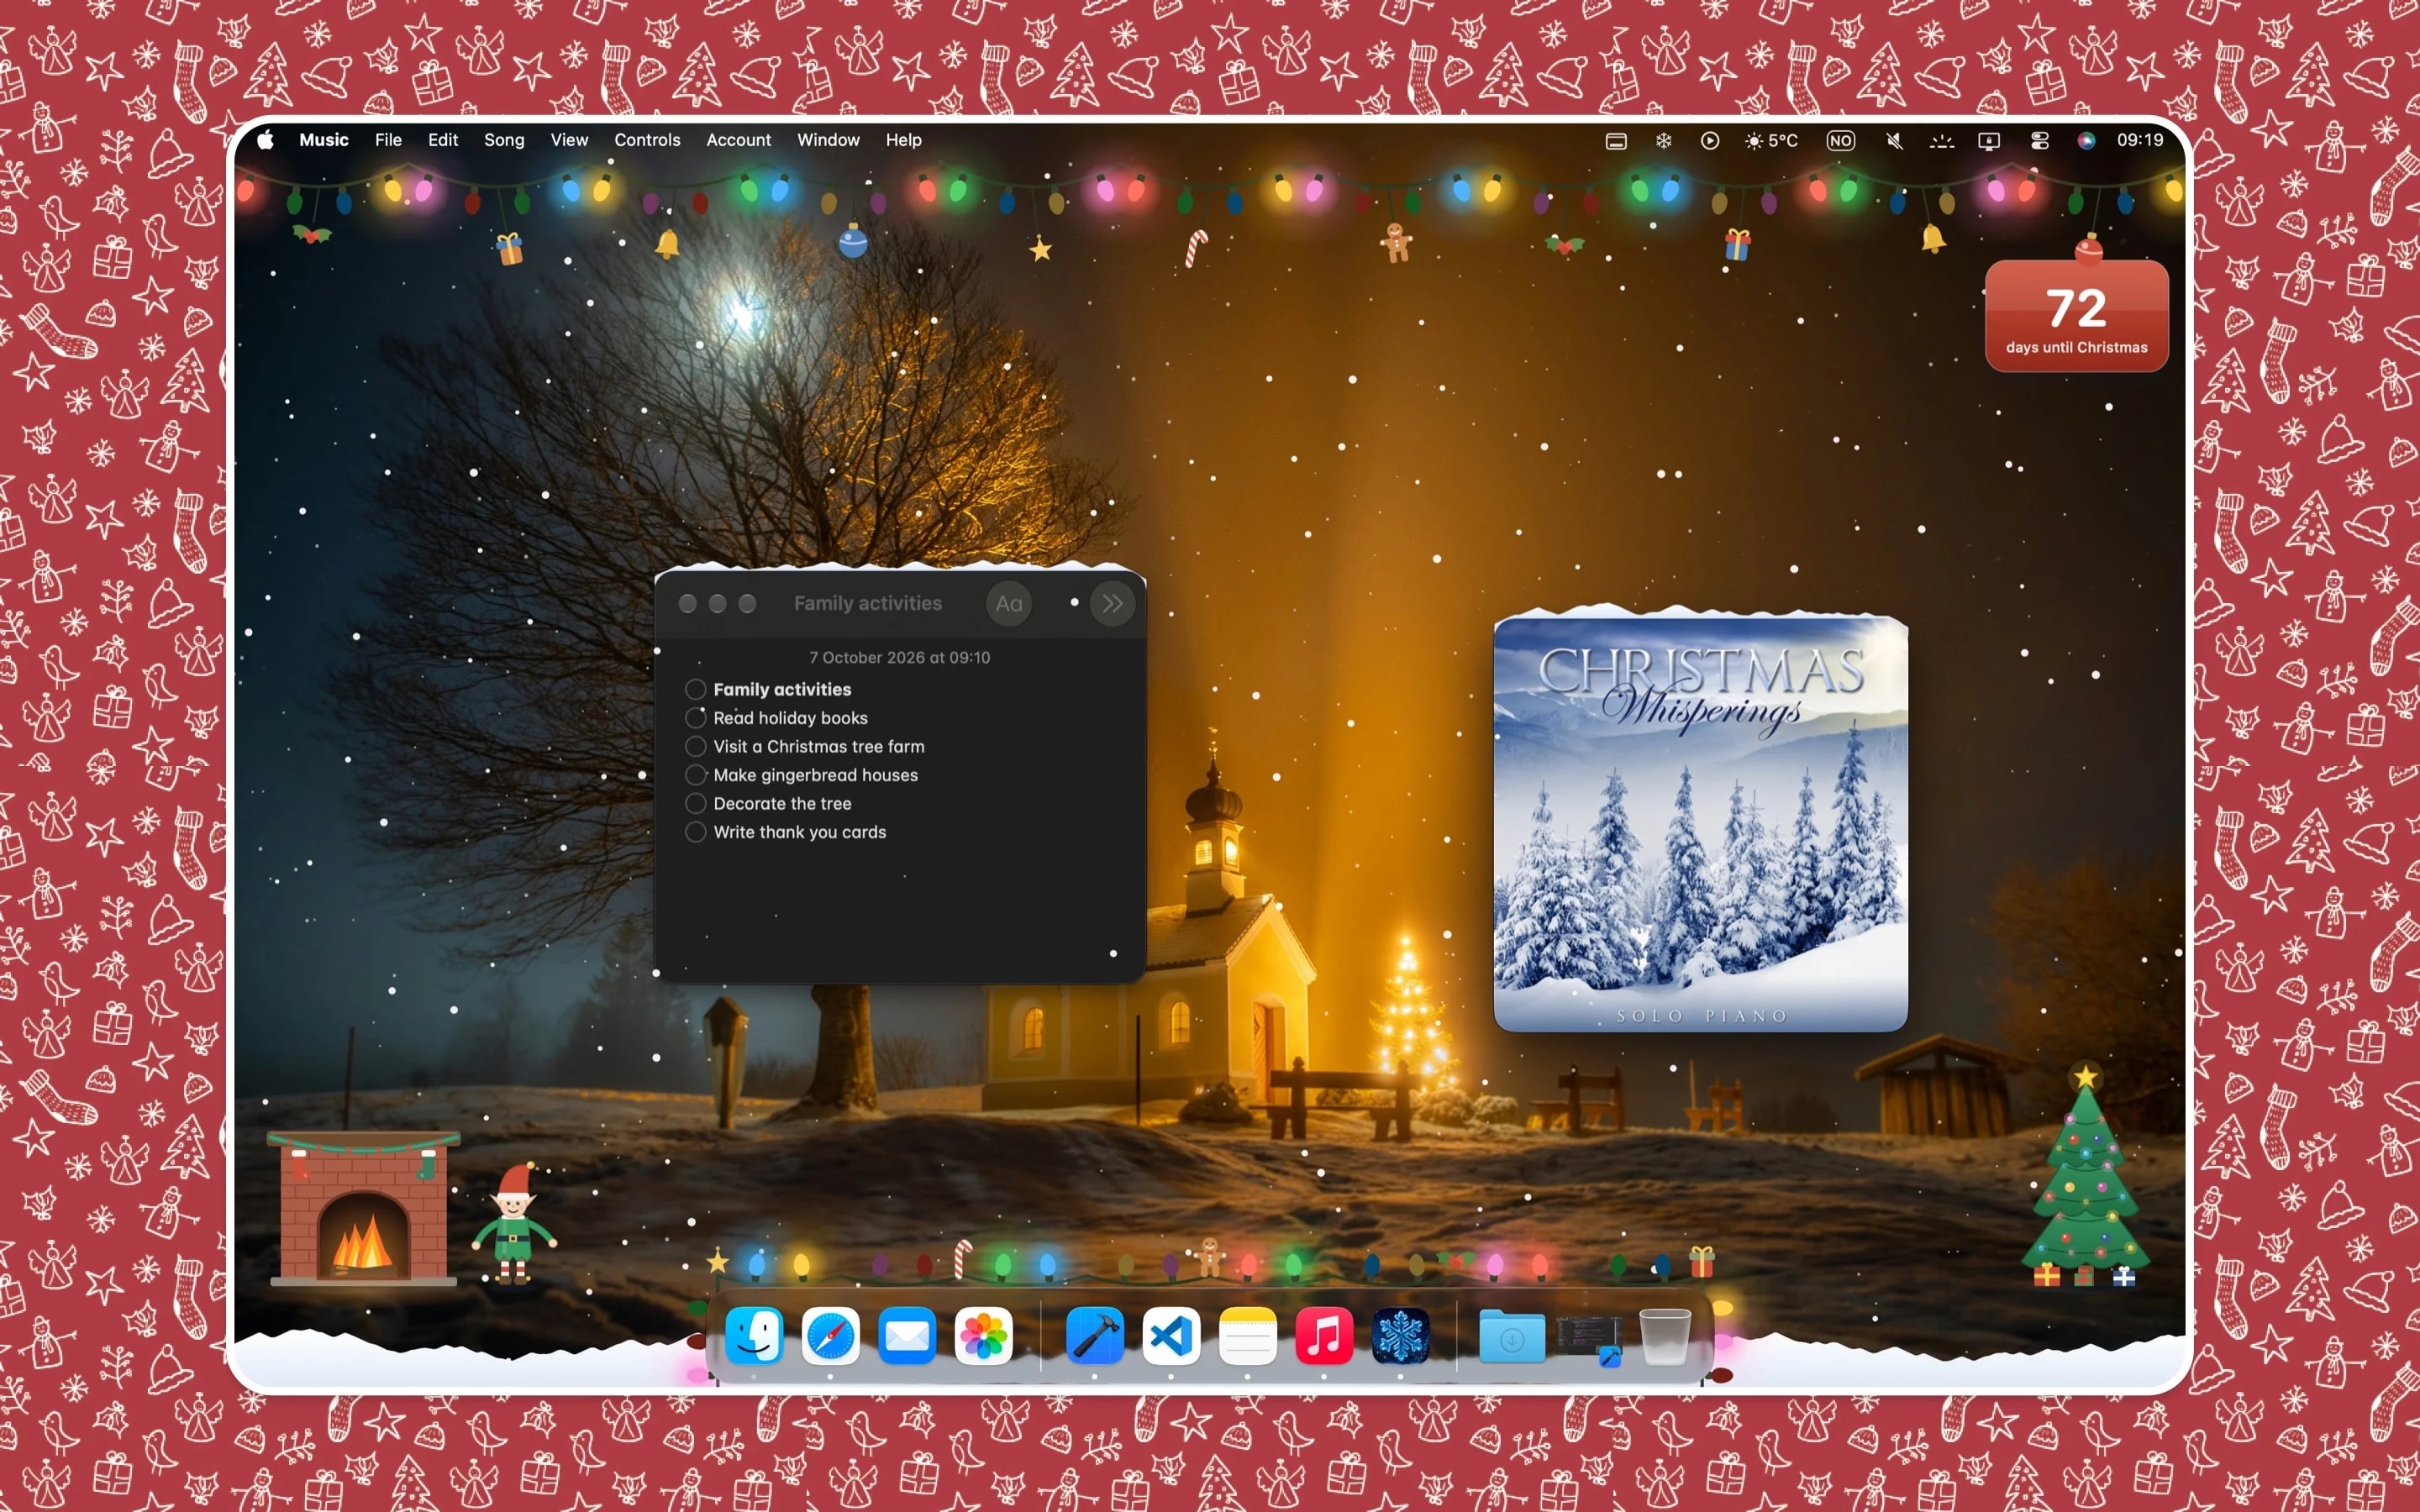The image size is (2420, 1512).
Task: Open the Notes app in the Dock
Action: 1248,1336
